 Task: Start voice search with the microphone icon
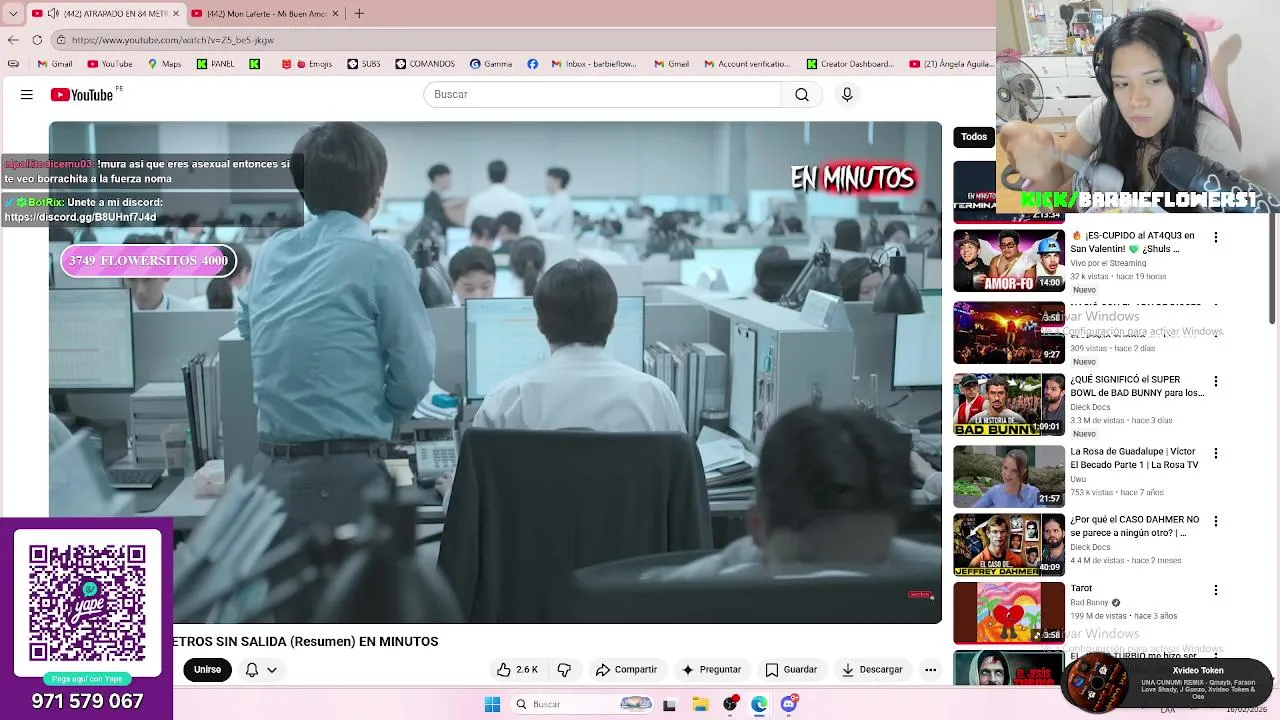pos(847,94)
